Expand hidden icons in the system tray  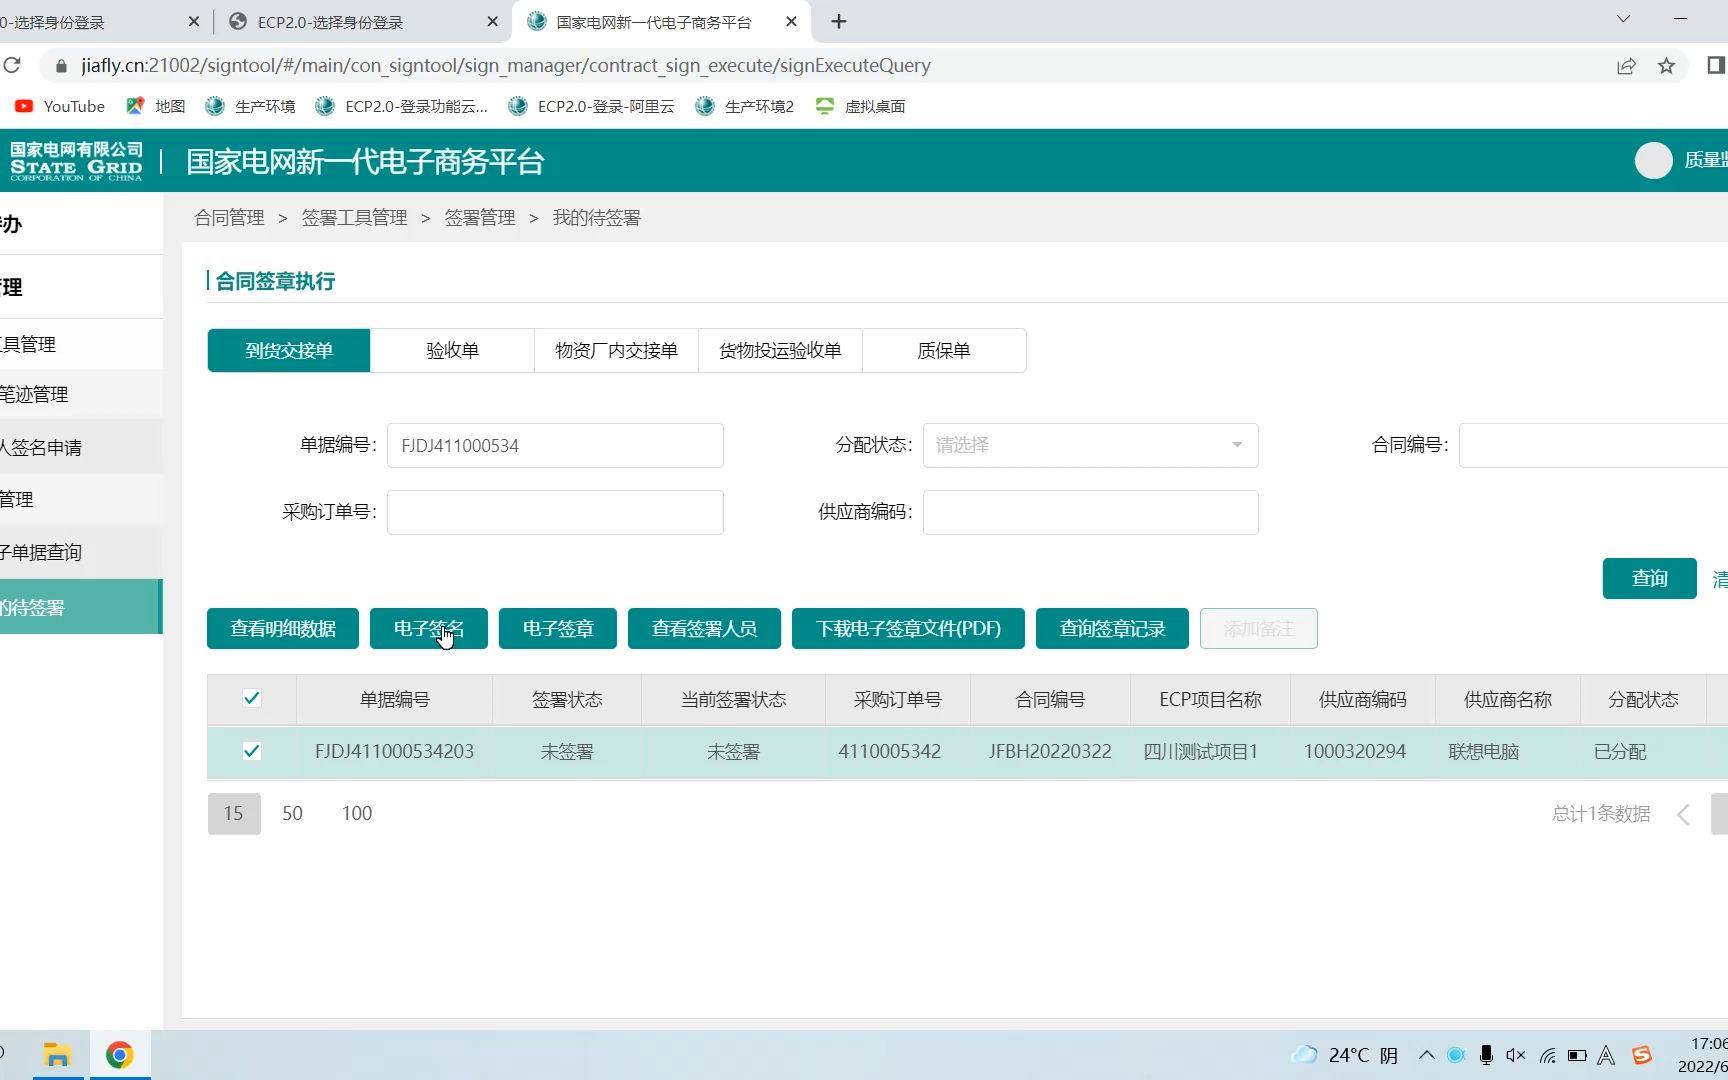click(x=1427, y=1055)
